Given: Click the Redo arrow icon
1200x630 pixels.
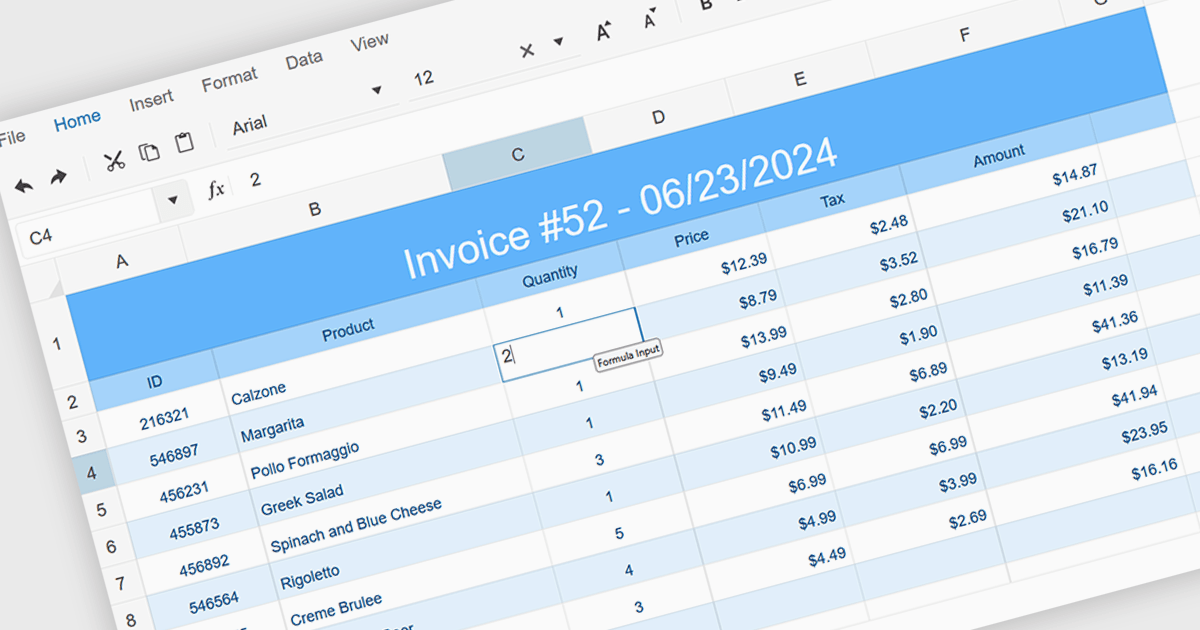Looking at the screenshot, I should click(x=58, y=178).
